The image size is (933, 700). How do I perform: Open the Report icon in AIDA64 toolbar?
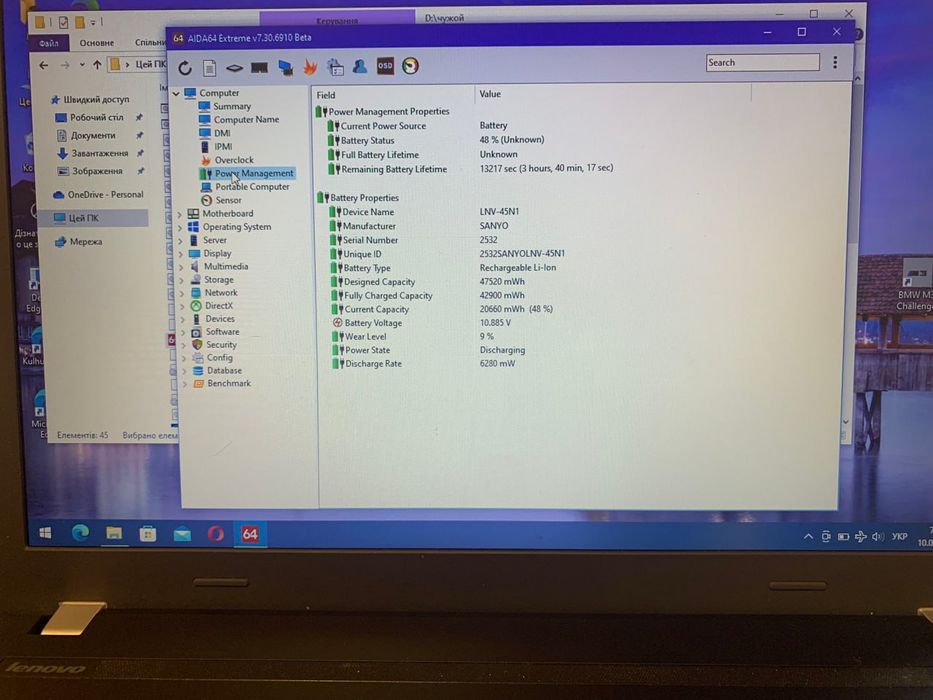coord(209,68)
